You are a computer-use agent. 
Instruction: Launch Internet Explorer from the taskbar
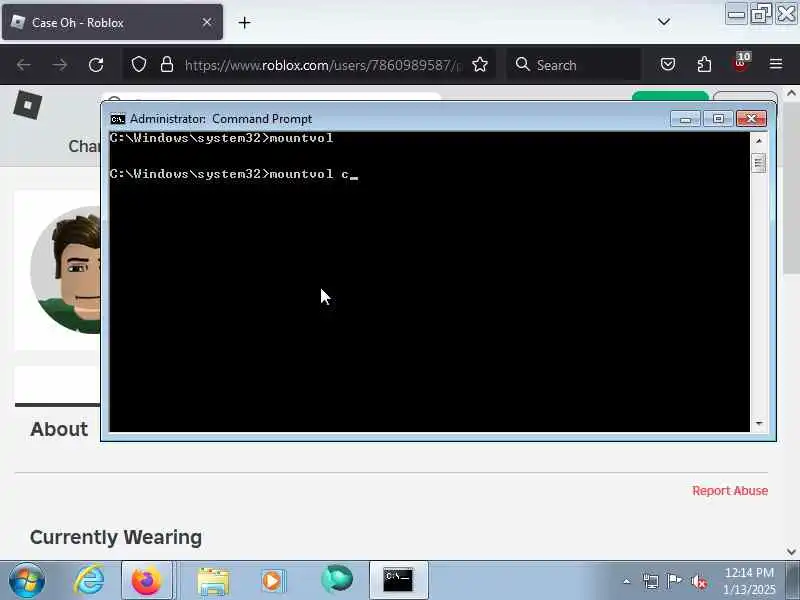(x=89, y=580)
